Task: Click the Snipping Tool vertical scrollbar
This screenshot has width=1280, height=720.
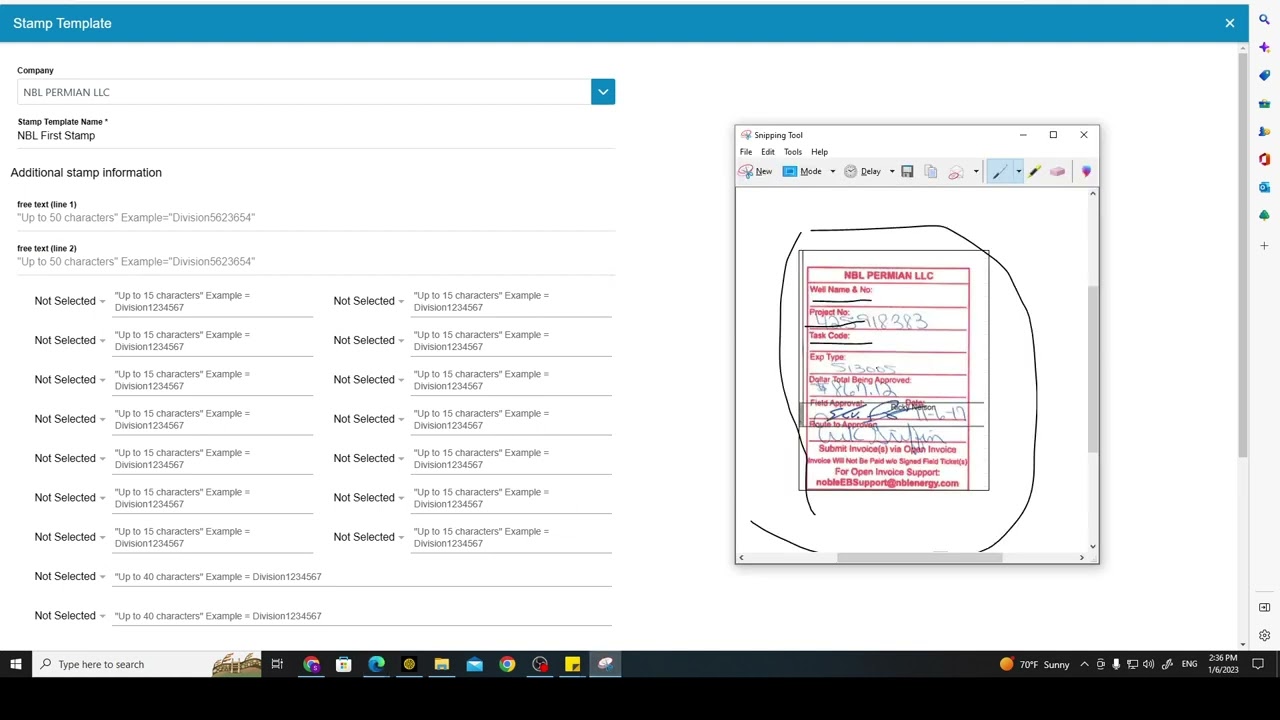Action: pyautogui.click(x=1092, y=367)
